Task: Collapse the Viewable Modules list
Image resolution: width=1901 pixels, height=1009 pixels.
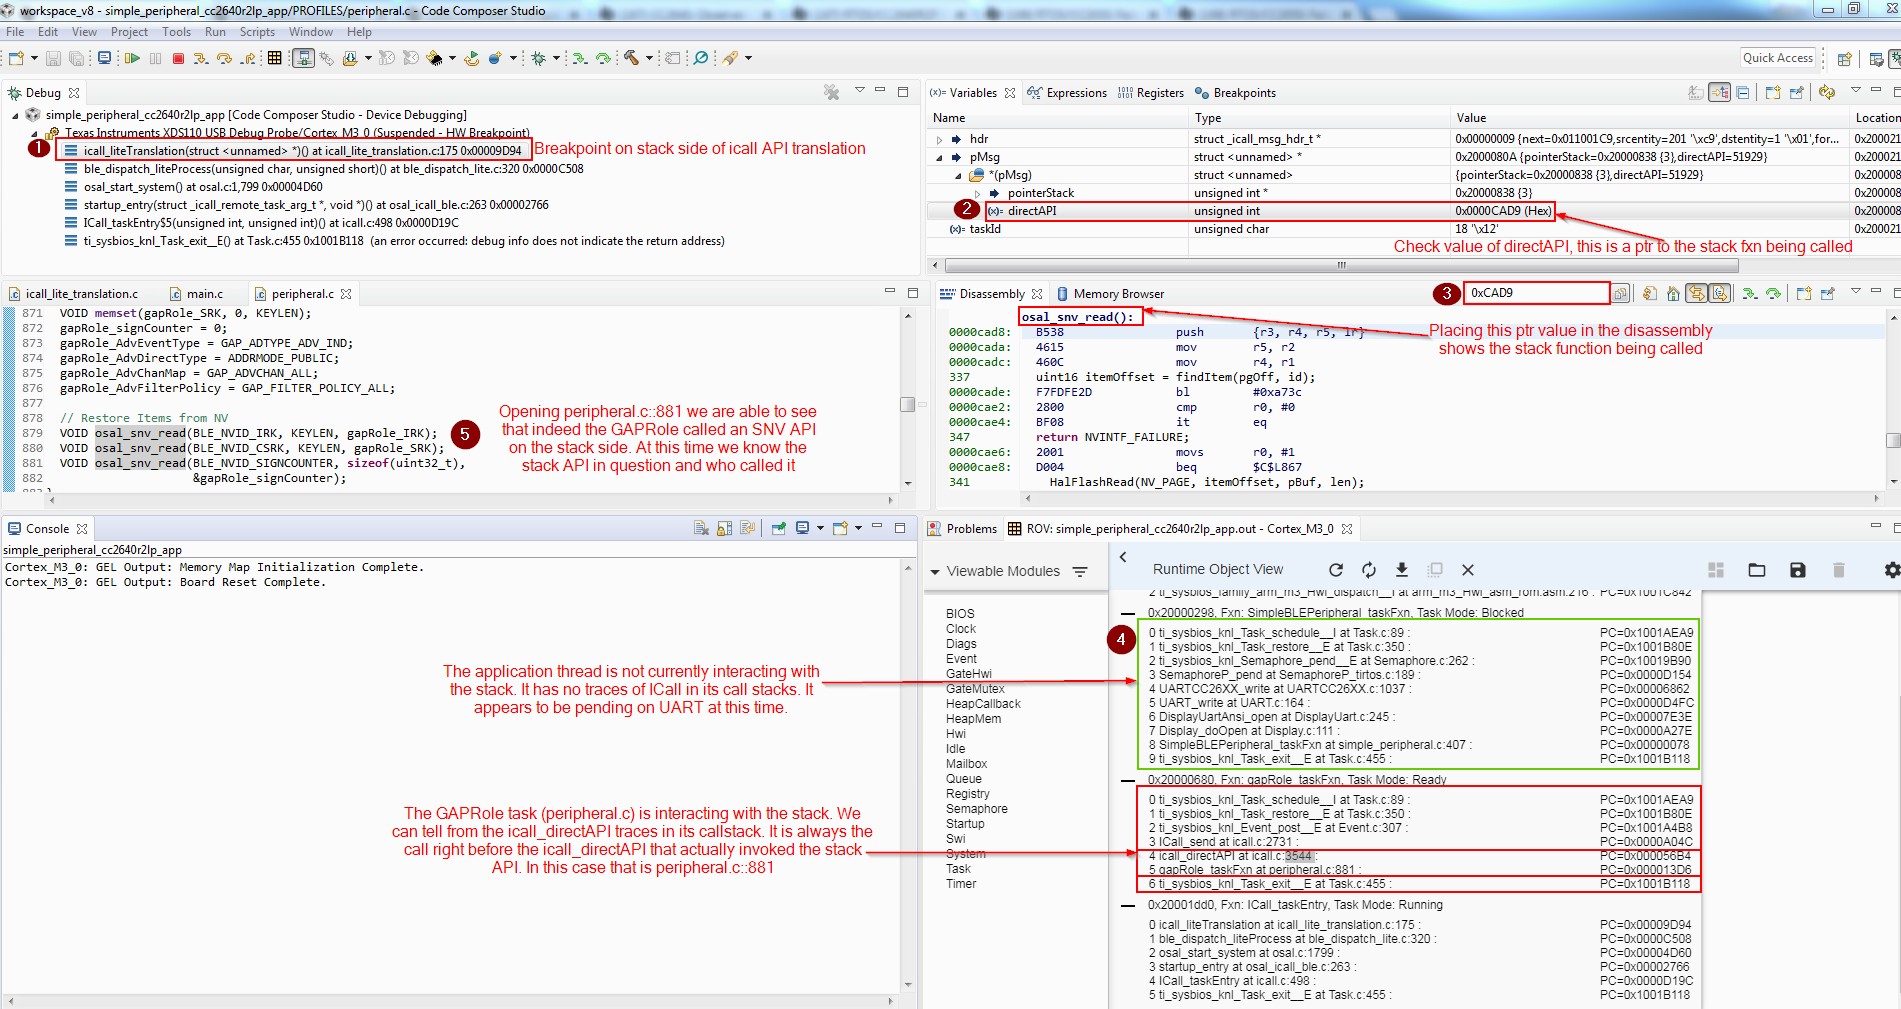Action: (935, 572)
